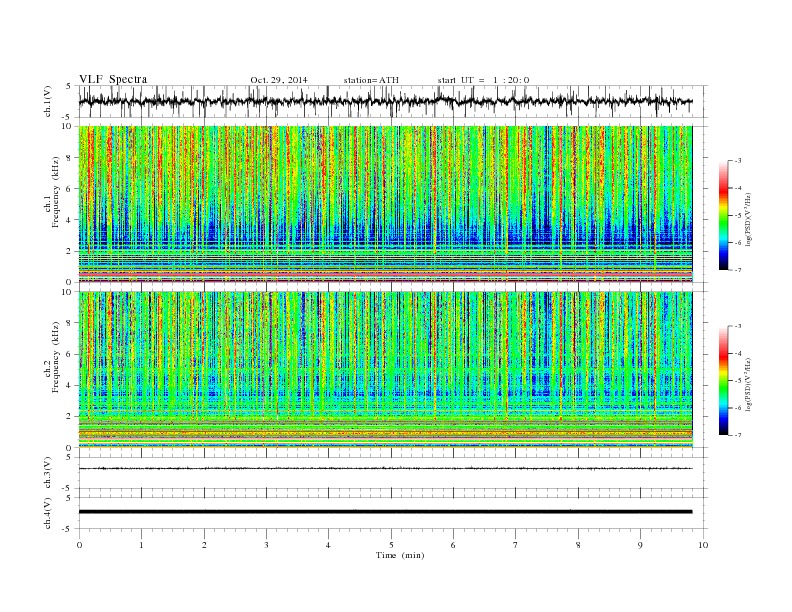
Task: Click the time axis tick label 5
Action: [x=391, y=545]
